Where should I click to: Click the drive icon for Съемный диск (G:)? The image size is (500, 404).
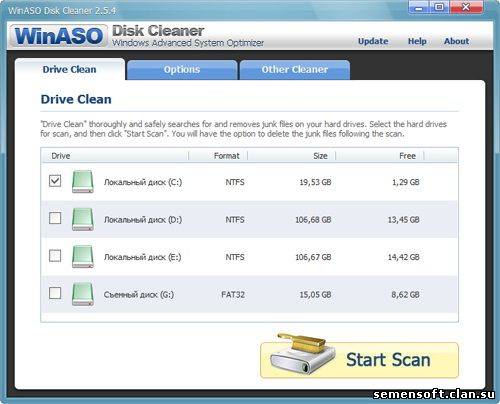(x=83, y=294)
